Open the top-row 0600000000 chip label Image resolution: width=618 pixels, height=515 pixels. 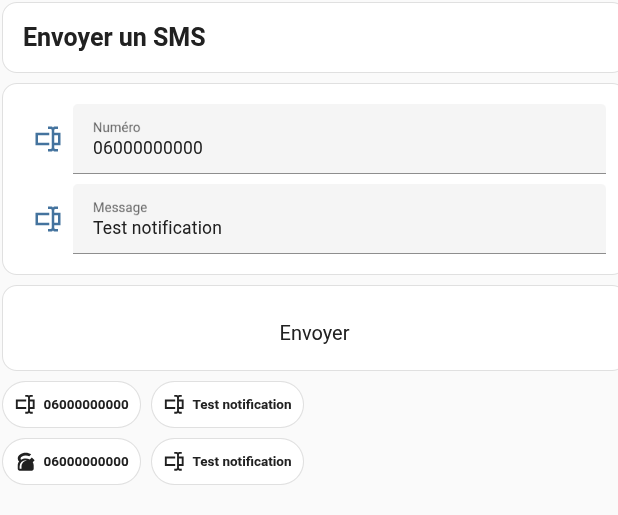86,405
